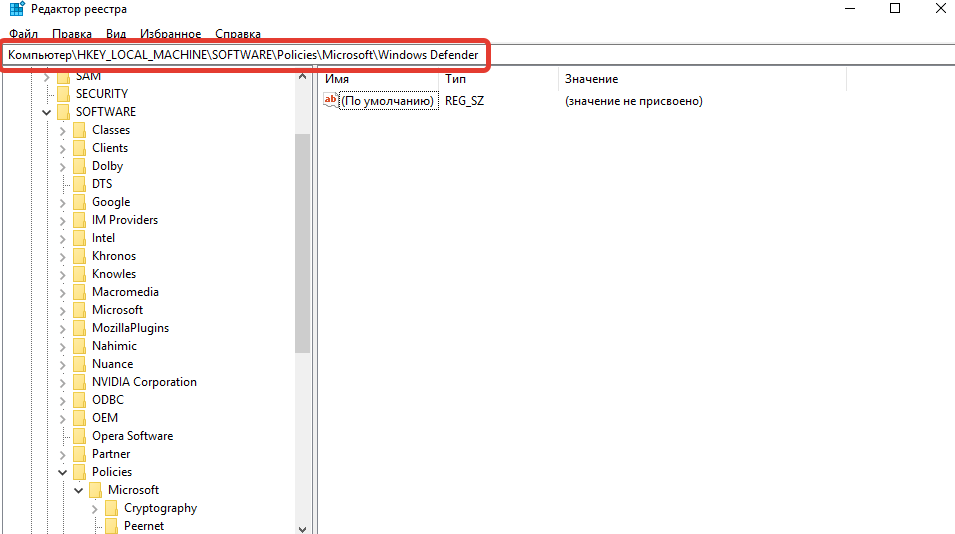Screen dimensions: 955x534
Task: Open the Справка menu
Action: coord(238,34)
